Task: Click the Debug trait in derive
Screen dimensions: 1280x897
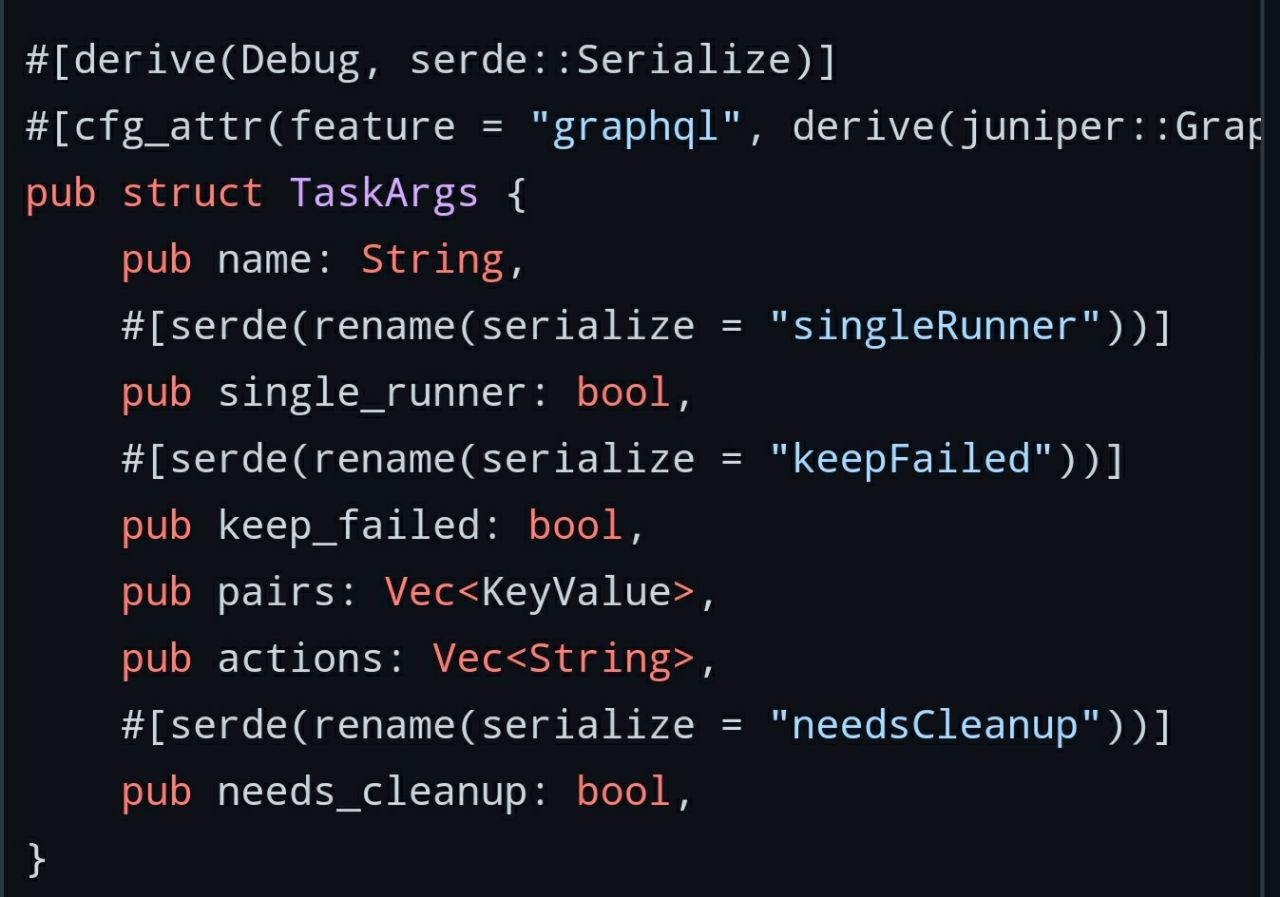Action: coord(299,61)
